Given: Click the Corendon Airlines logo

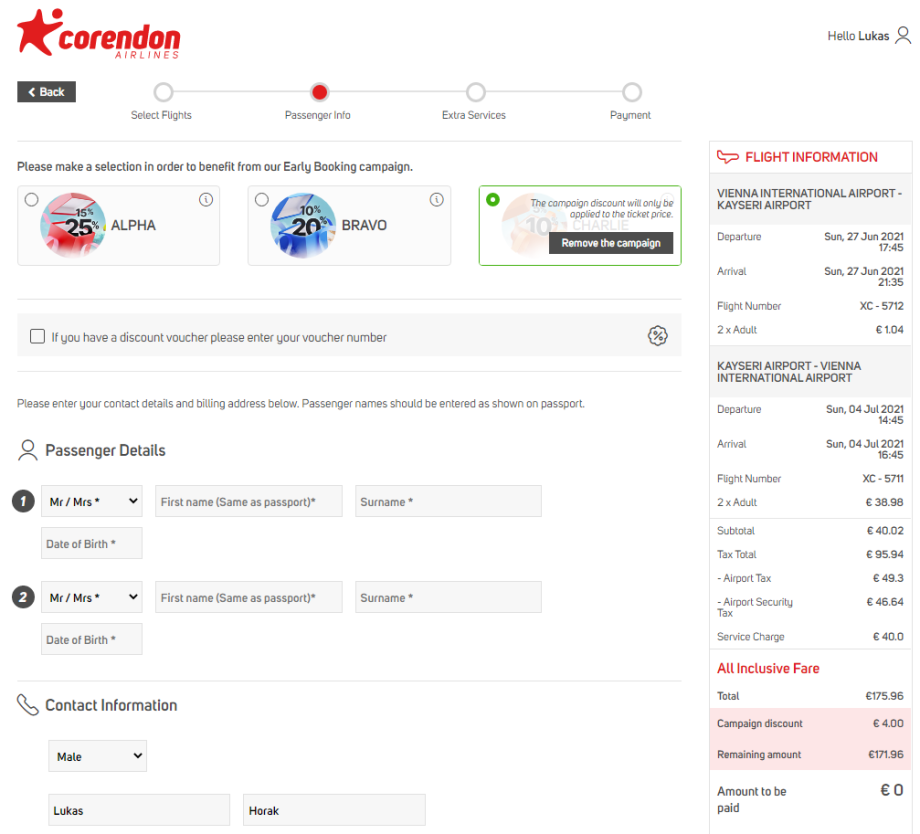Looking at the screenshot, I should coord(99,34).
